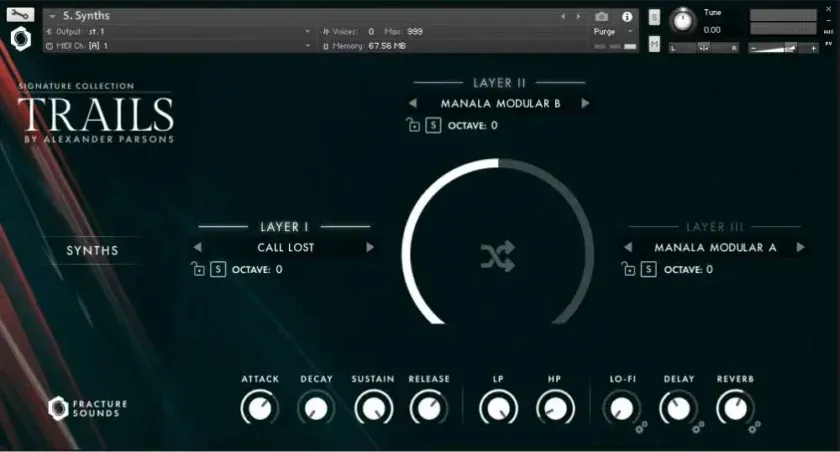
Task: Toggle the lock icon for Layer II
Action: point(412,126)
